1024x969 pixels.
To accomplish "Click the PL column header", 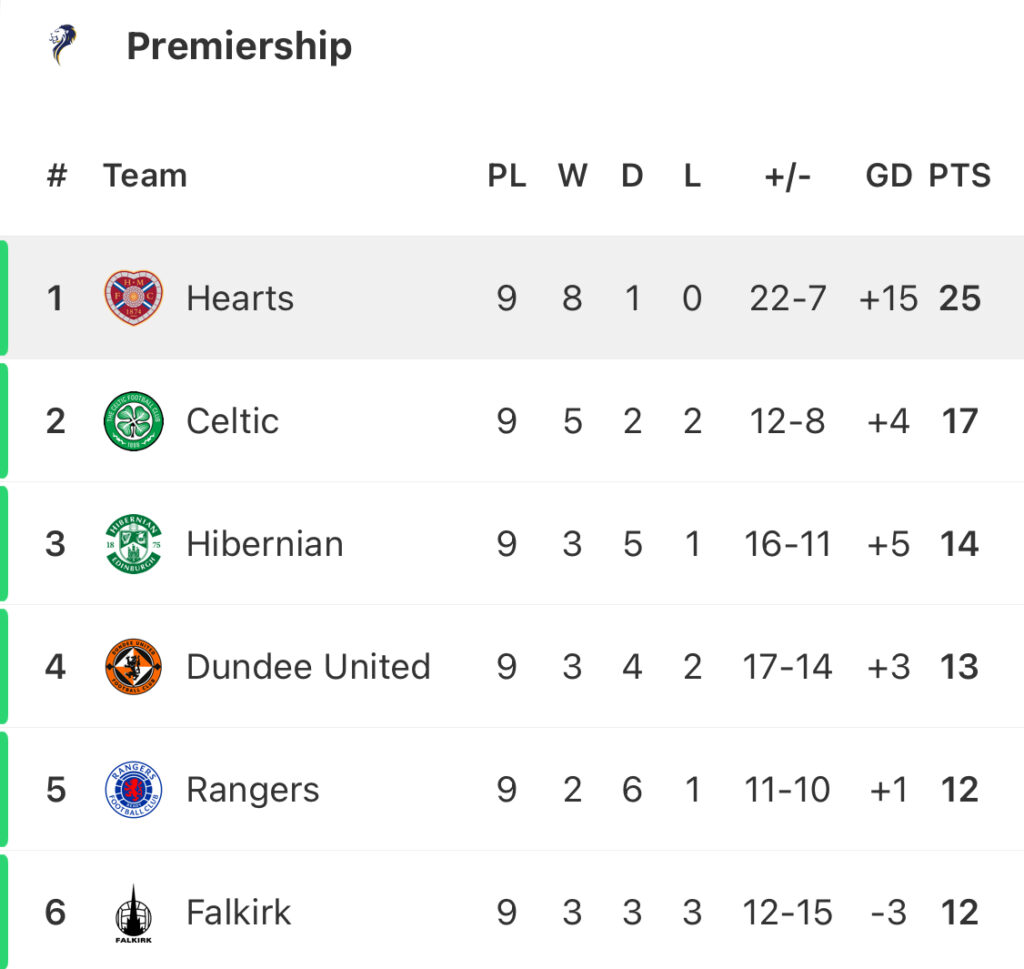I will [507, 176].
